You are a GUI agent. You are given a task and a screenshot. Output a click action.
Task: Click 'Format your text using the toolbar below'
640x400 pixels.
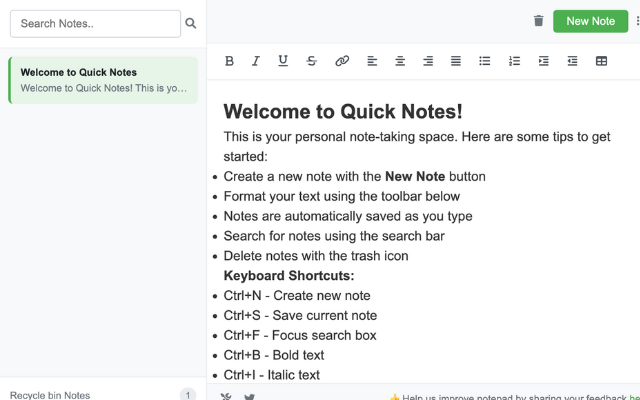pos(342,196)
